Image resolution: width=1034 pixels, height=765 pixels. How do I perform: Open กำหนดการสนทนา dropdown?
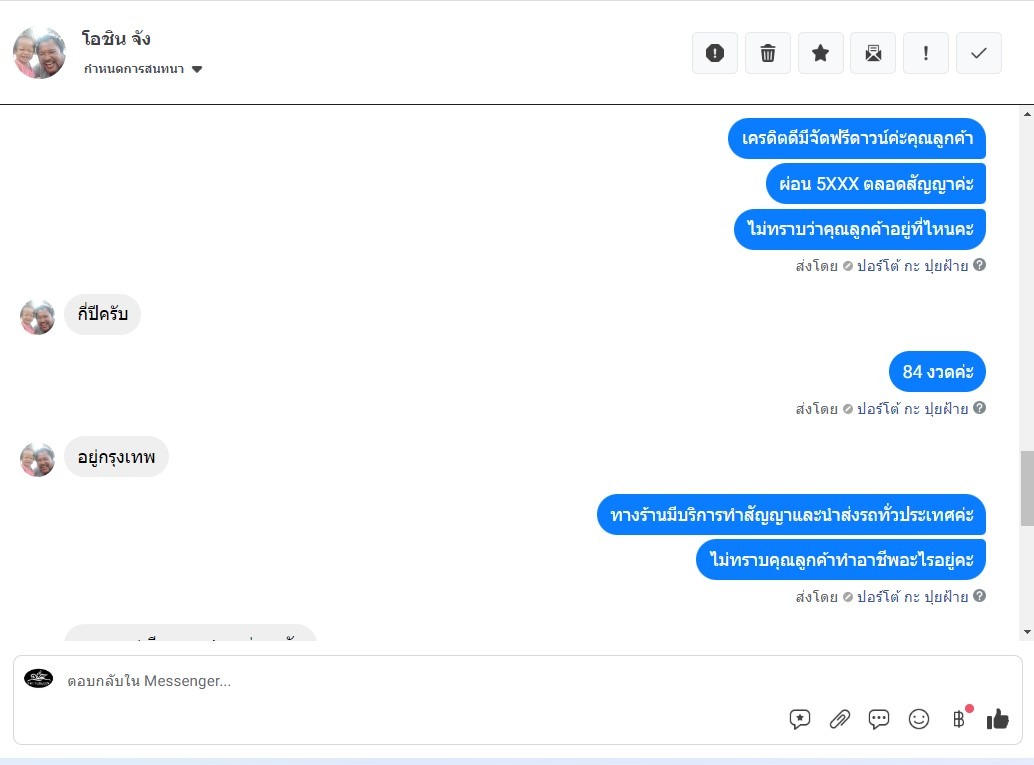[x=142, y=69]
